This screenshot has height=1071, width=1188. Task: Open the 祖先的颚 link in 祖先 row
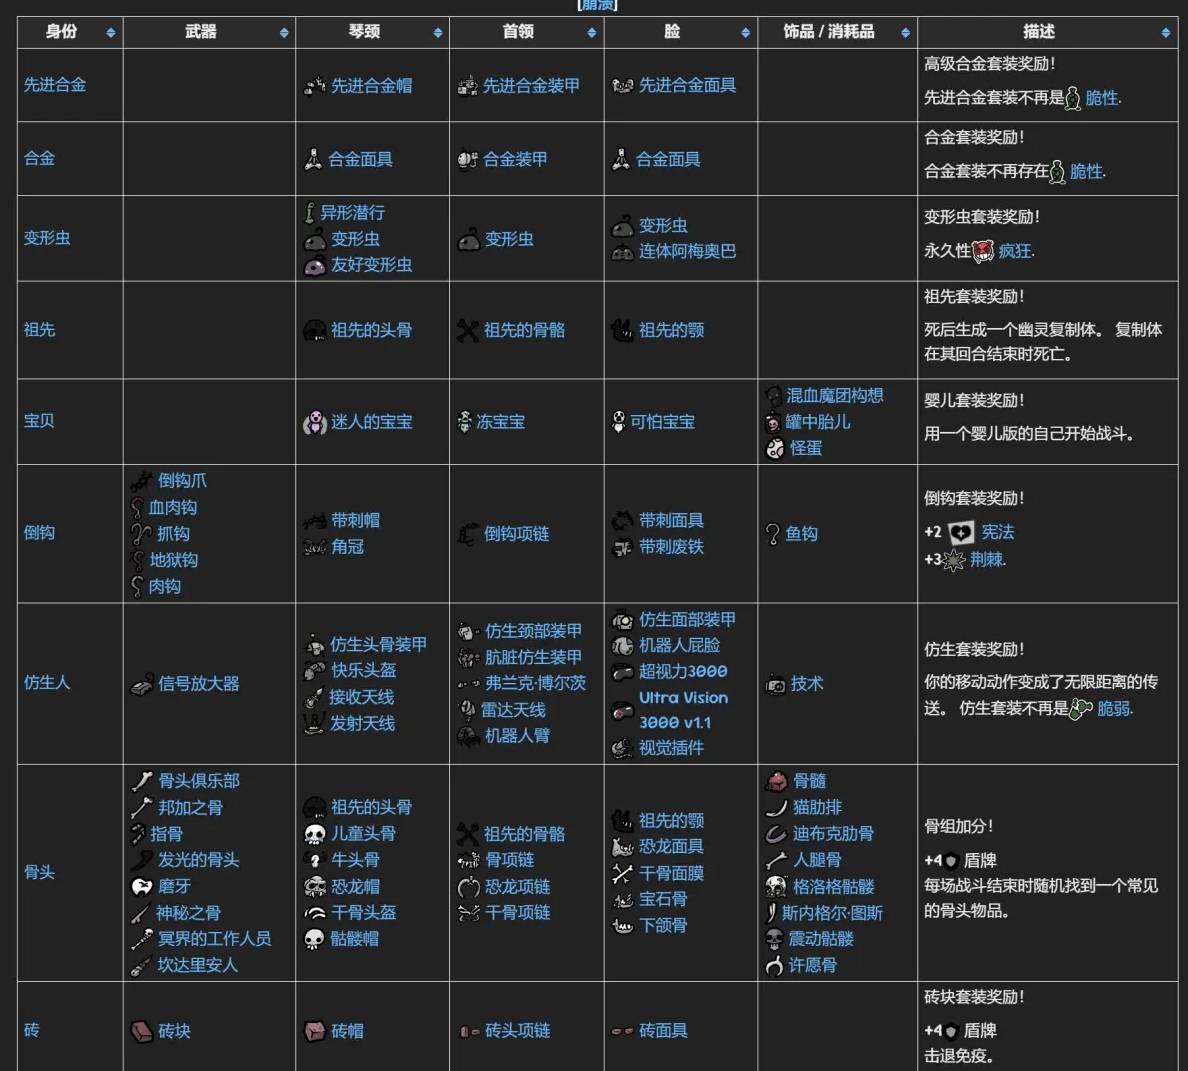671,330
